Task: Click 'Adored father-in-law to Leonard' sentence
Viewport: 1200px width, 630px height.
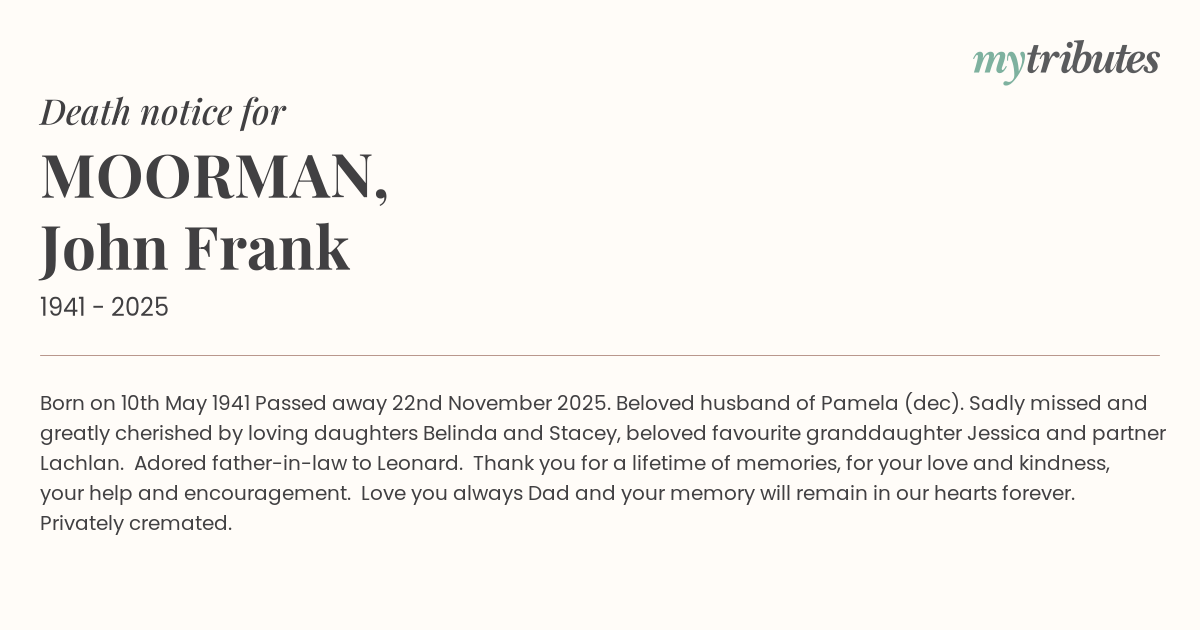Action: click(x=298, y=463)
